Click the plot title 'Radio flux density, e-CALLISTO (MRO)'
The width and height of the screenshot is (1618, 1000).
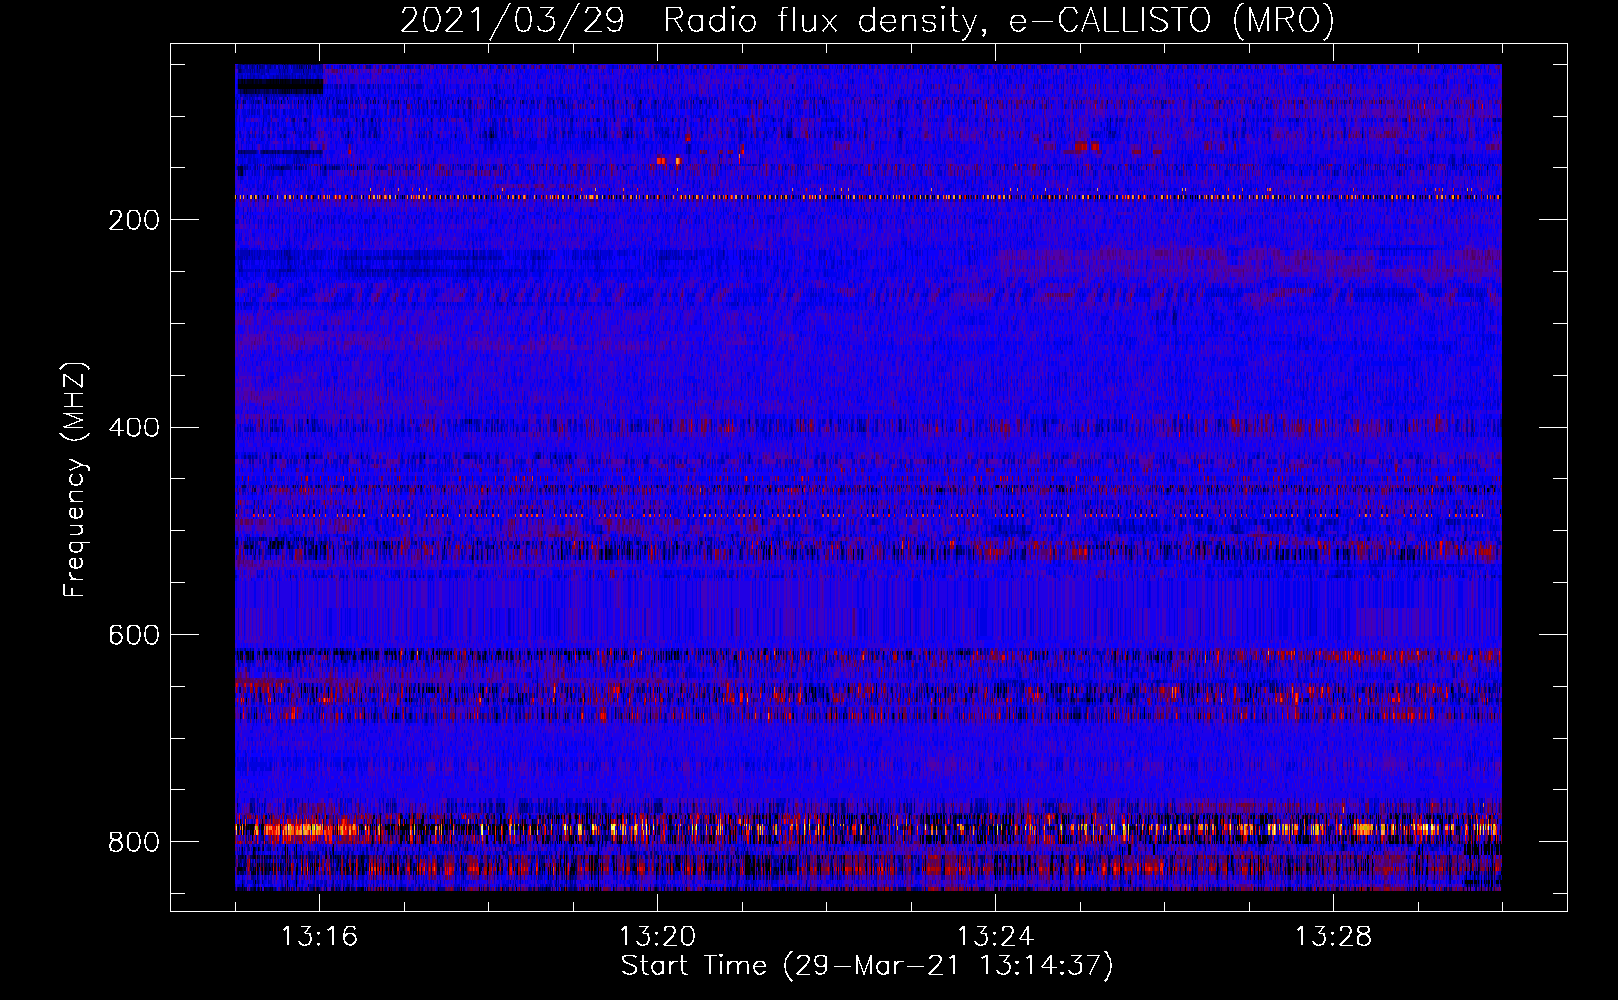(x=998, y=21)
